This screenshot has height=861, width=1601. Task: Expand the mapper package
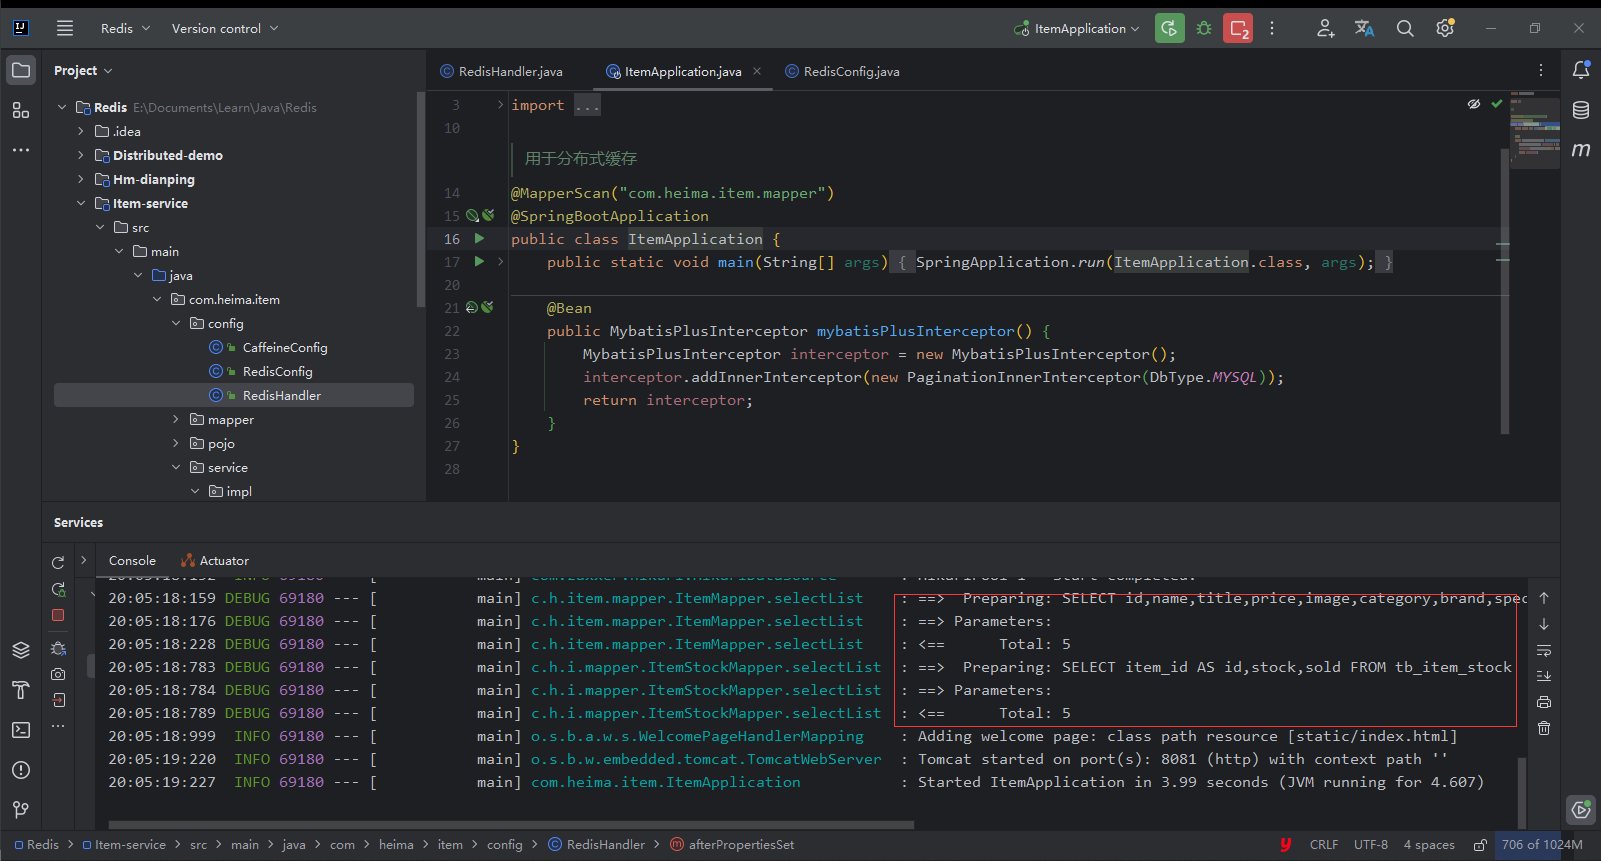click(x=176, y=420)
